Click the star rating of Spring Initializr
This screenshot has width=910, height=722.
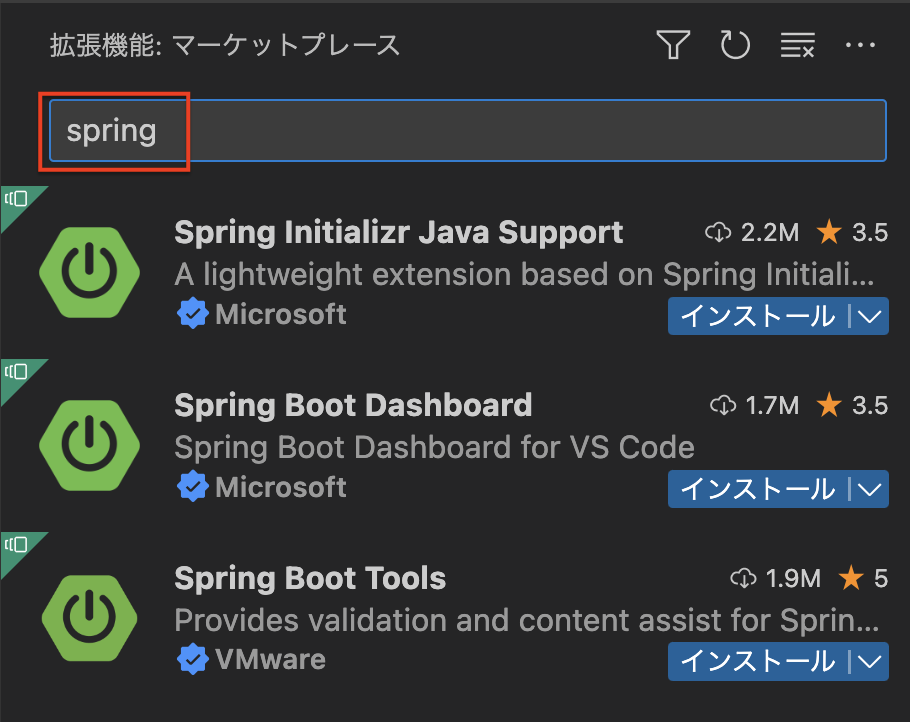(x=852, y=233)
